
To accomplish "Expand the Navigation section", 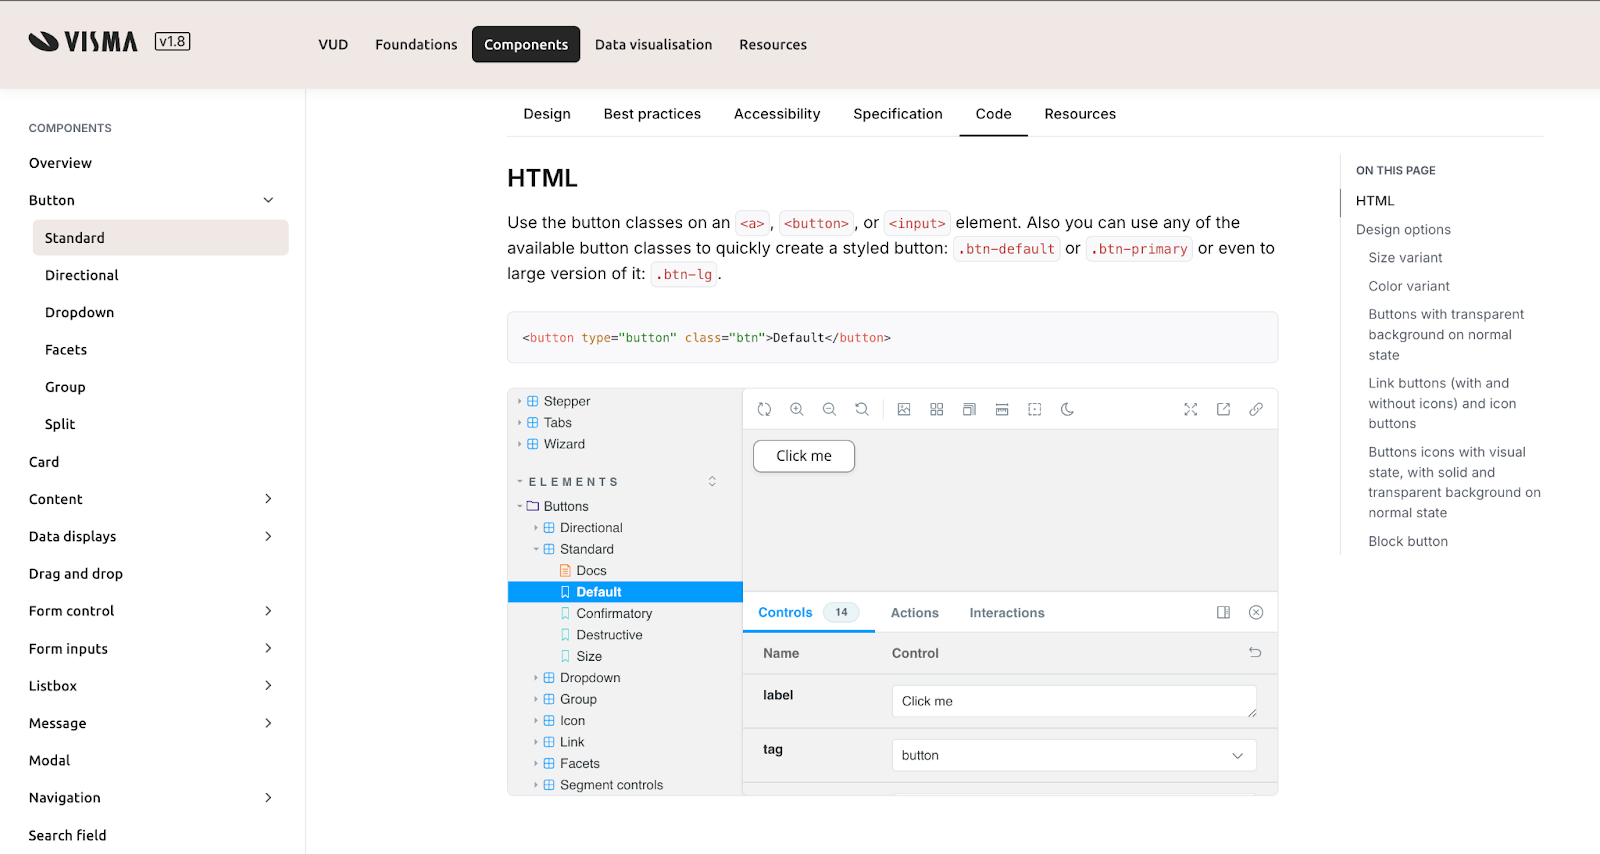I will [268, 797].
